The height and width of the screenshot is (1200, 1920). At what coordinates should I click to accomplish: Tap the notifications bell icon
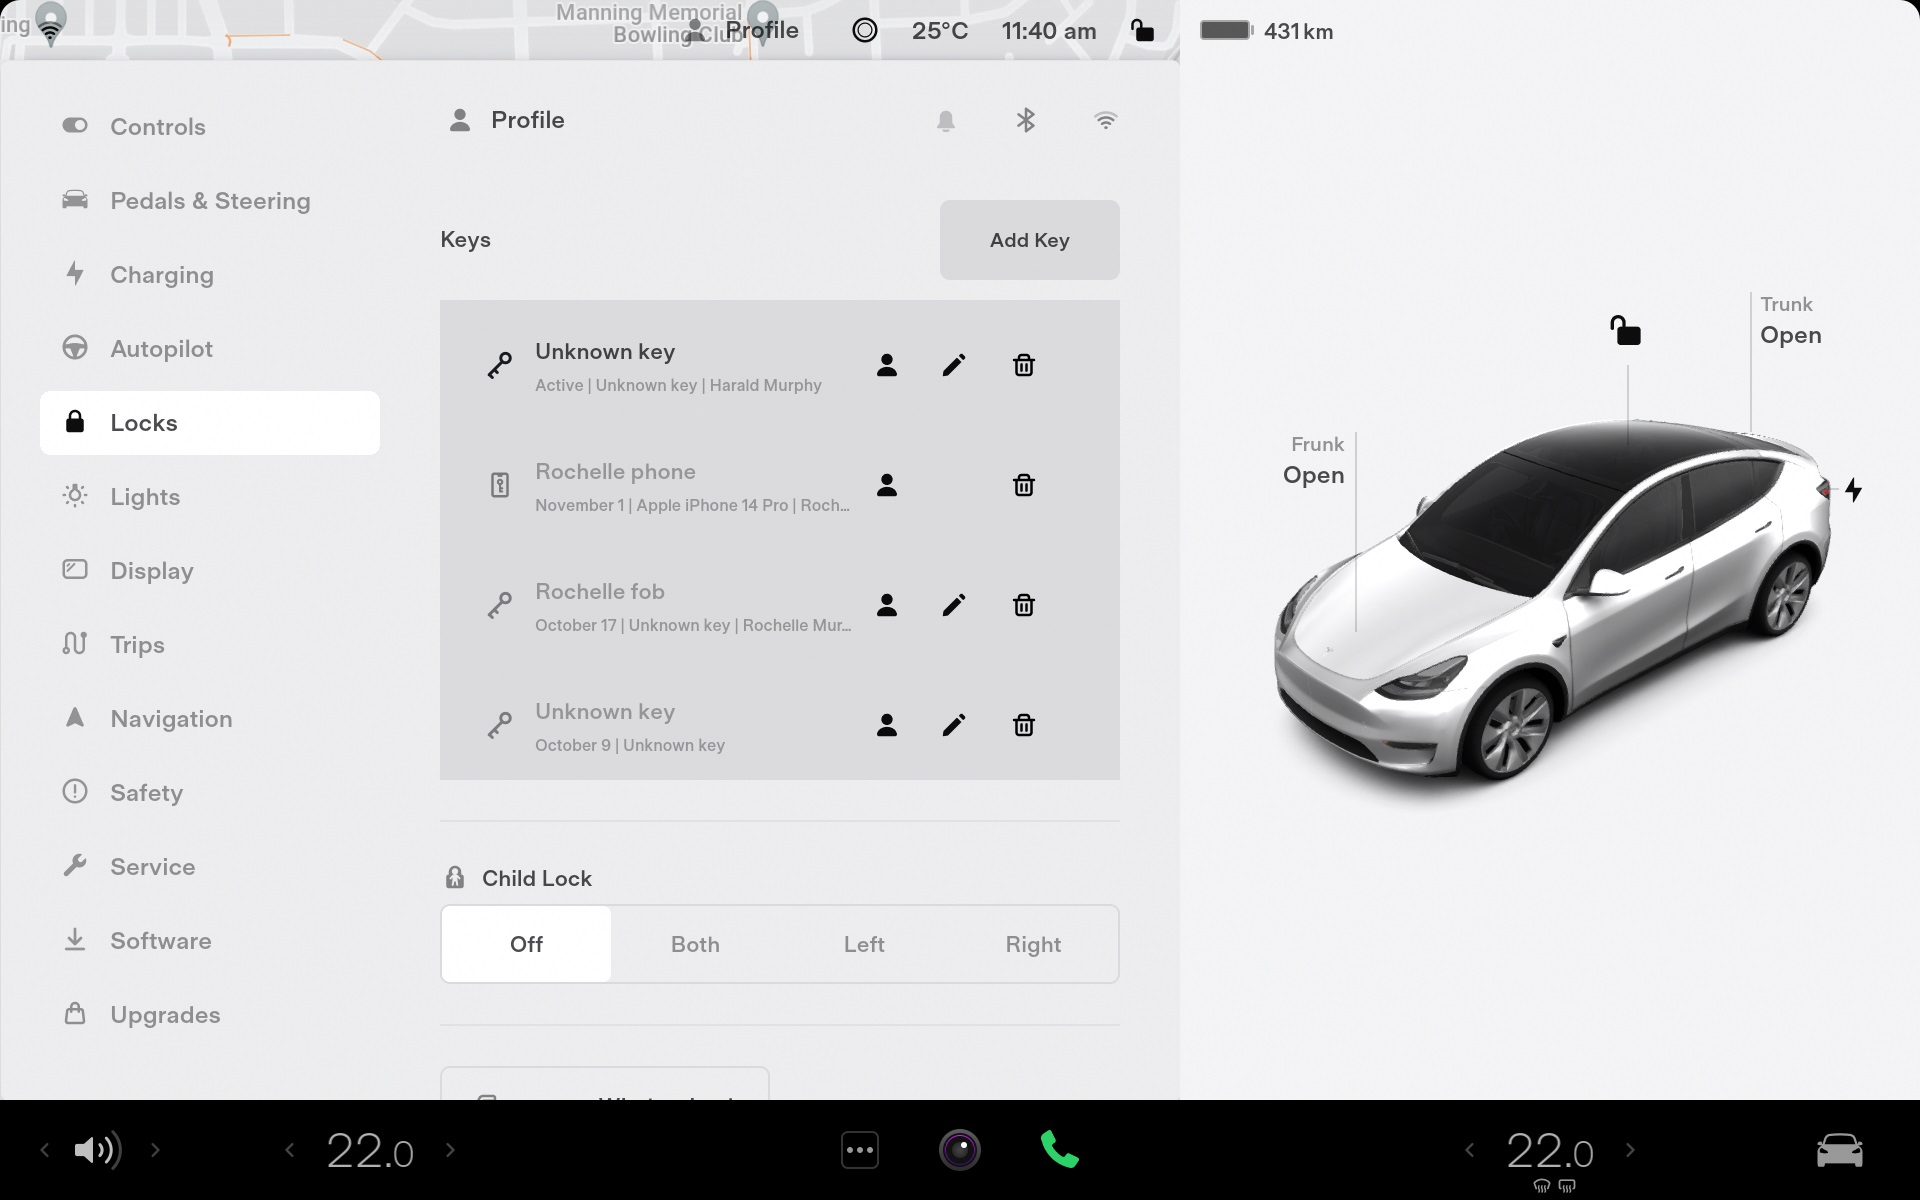tap(945, 121)
